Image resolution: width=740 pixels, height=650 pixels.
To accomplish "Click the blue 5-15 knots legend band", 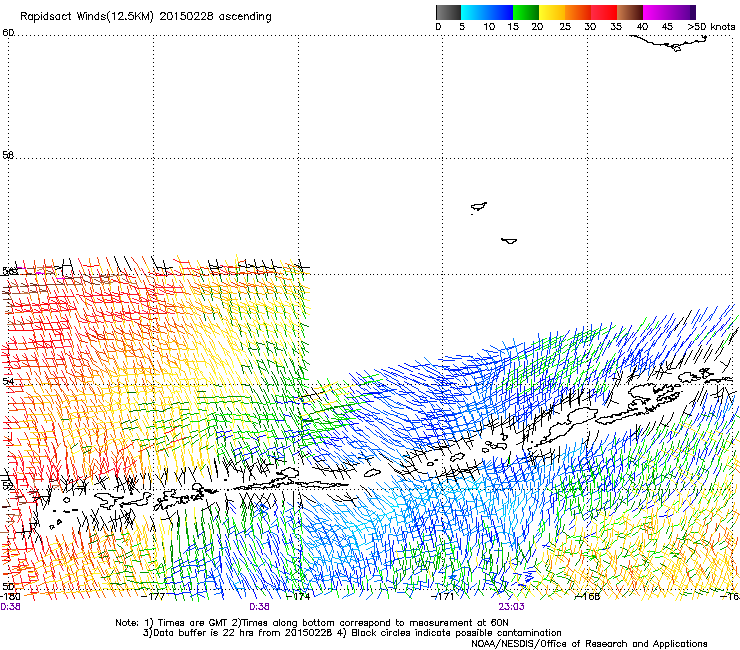I will (487, 12).
